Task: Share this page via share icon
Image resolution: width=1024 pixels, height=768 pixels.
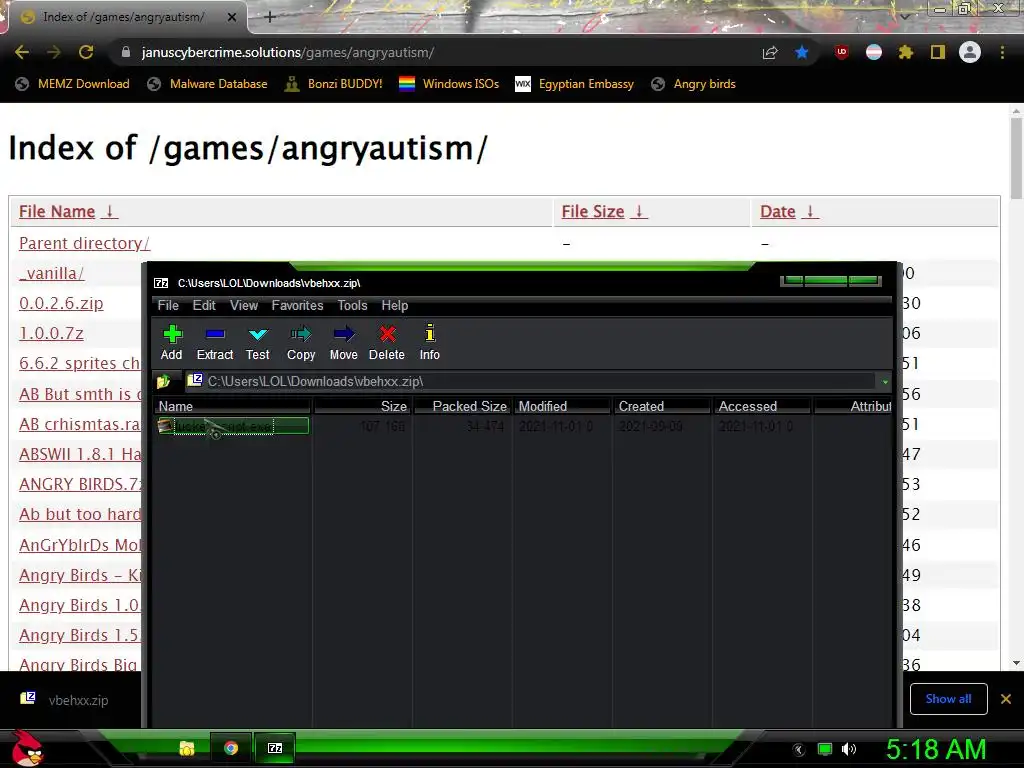Action: tap(770, 53)
